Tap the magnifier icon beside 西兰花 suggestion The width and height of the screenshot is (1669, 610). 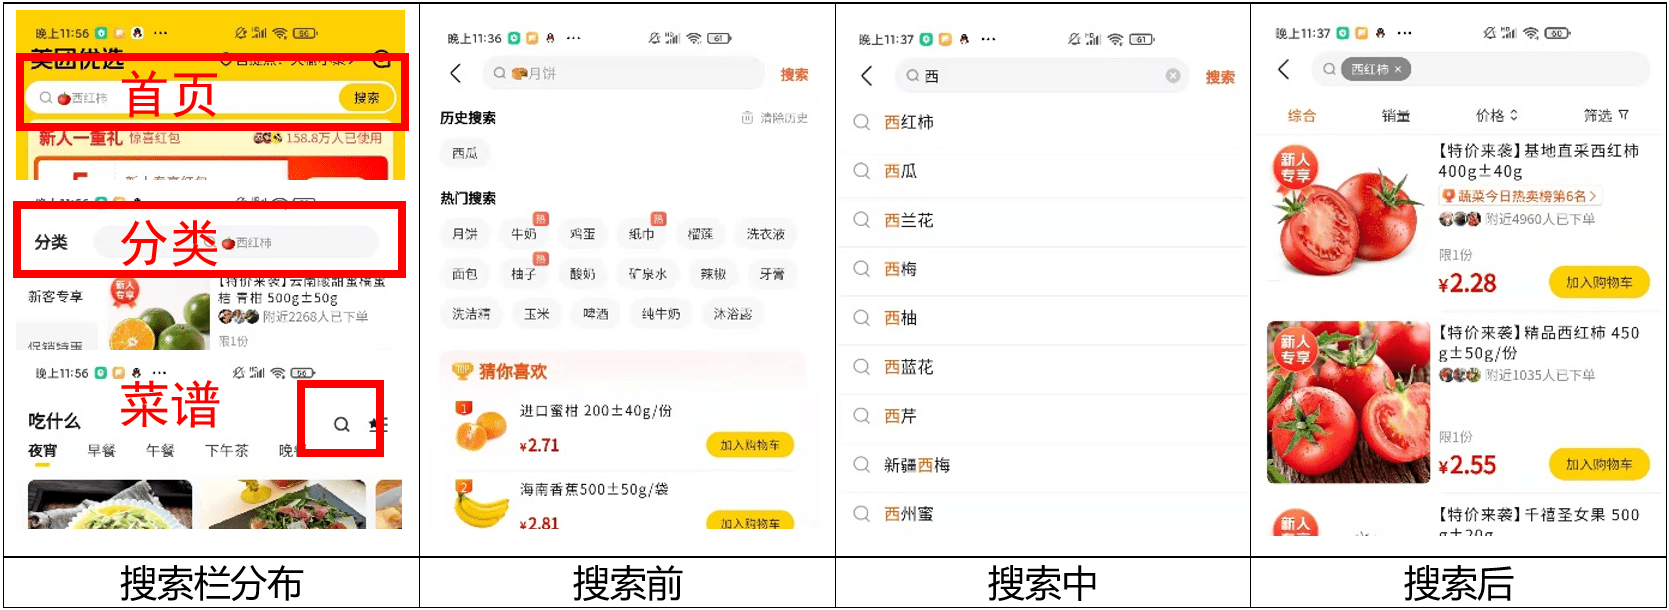[x=861, y=220]
